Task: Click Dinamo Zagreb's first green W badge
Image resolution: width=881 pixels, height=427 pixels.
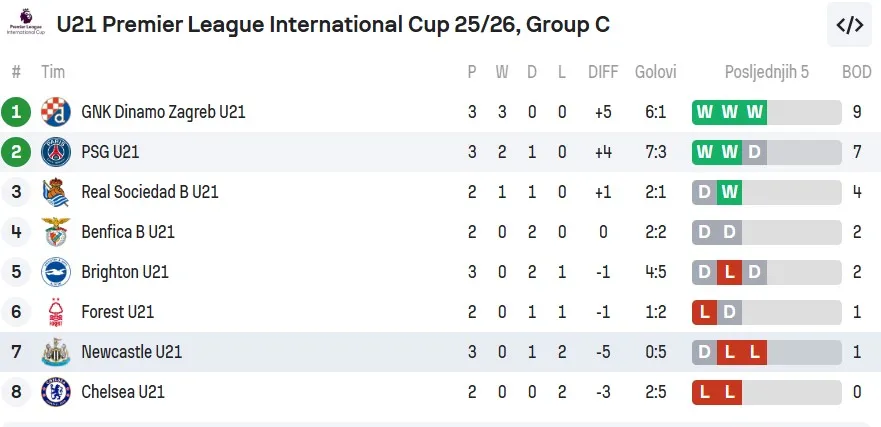Action: [705, 112]
